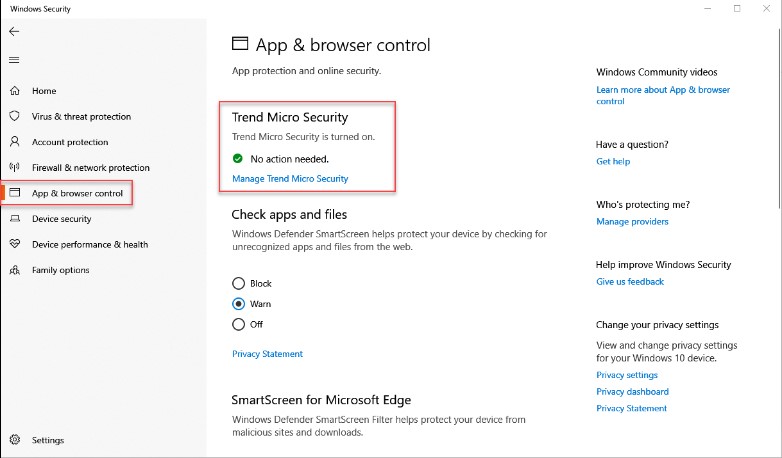This screenshot has width=782, height=458.
Task: Expand the hamburger navigation menu
Action: coord(14,60)
